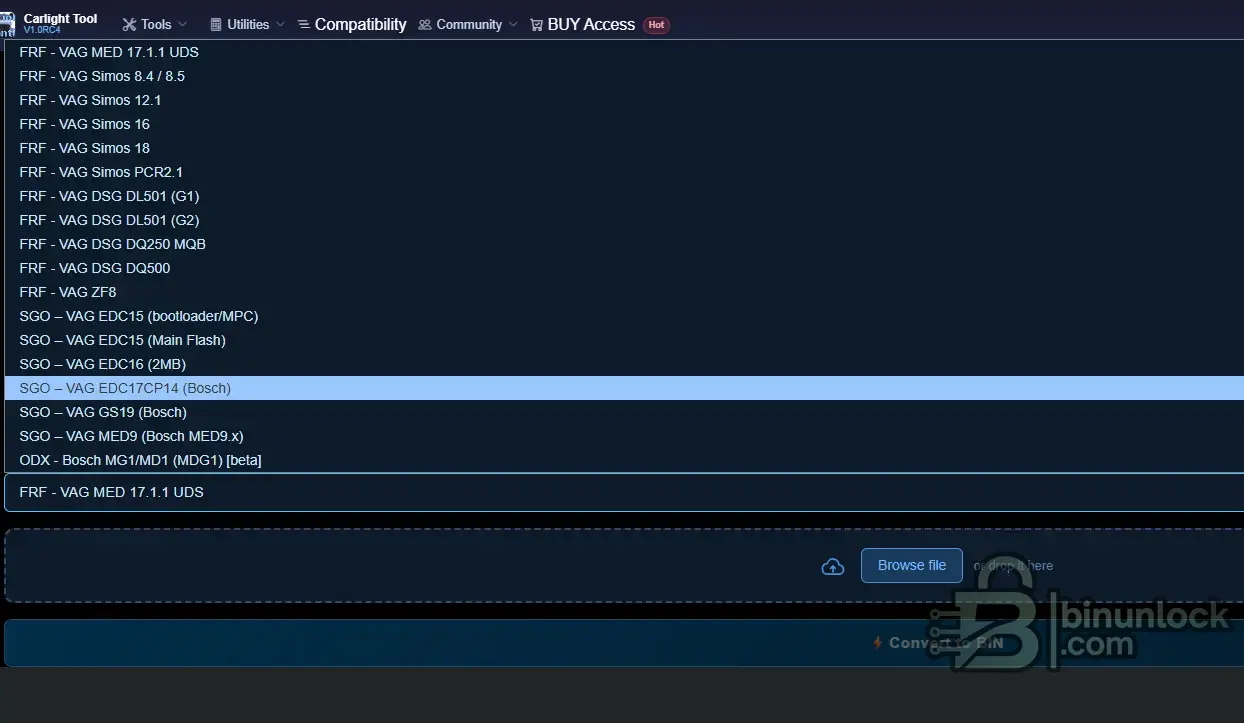Expand the Utilities chevron
Screen dimensions: 1244x723
(x=280, y=24)
